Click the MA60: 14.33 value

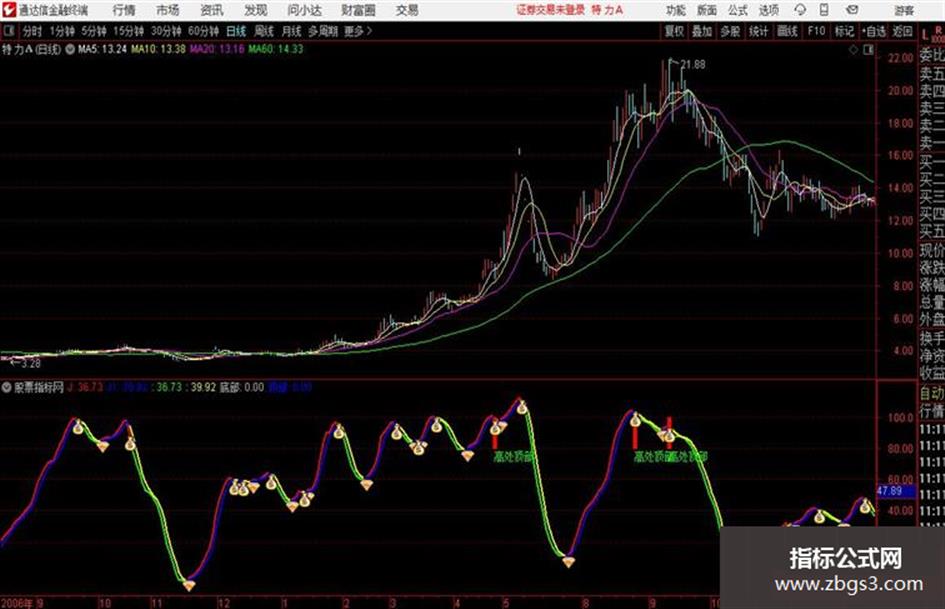click(275, 49)
